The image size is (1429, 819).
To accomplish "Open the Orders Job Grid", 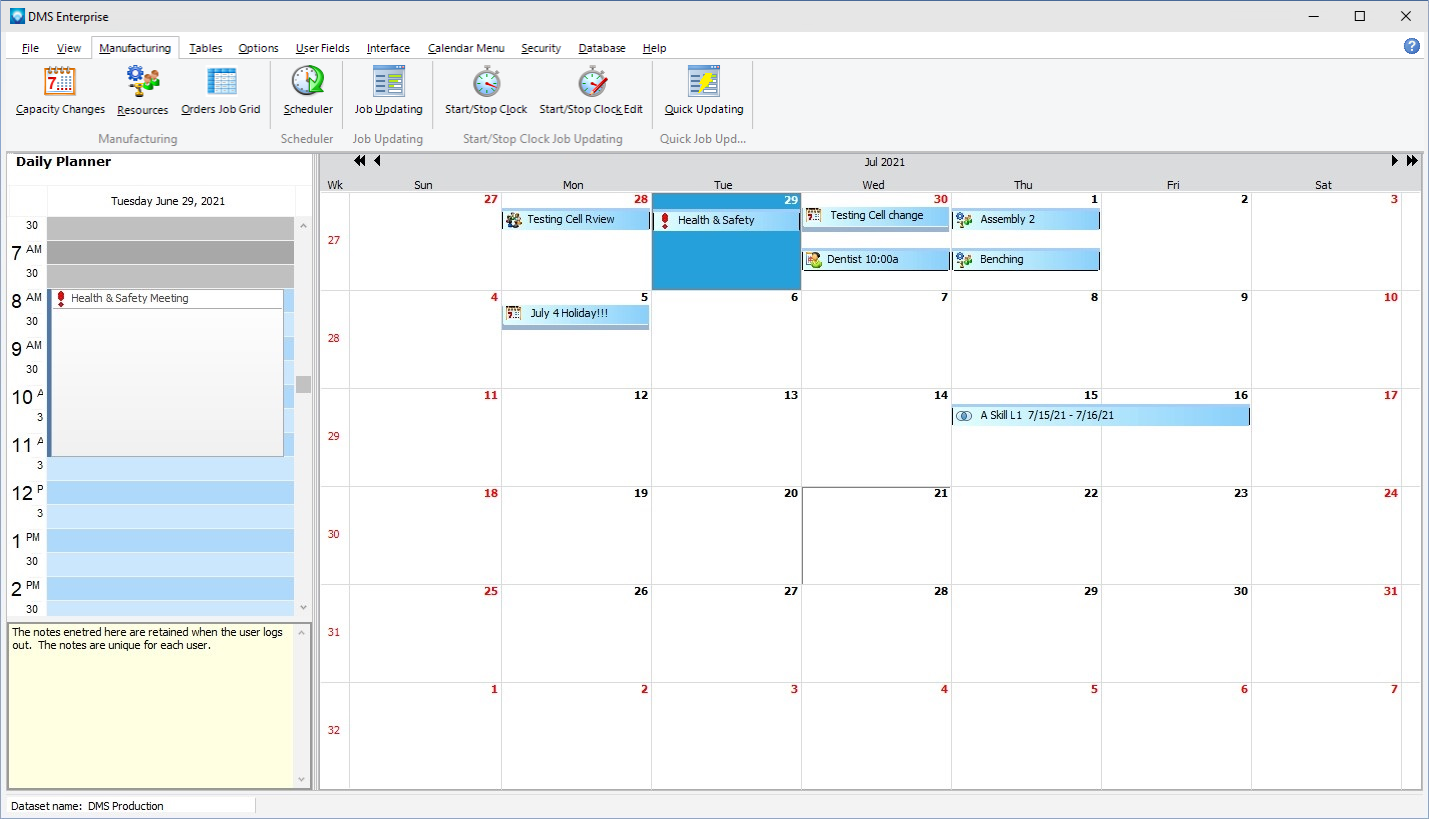I will tap(220, 92).
